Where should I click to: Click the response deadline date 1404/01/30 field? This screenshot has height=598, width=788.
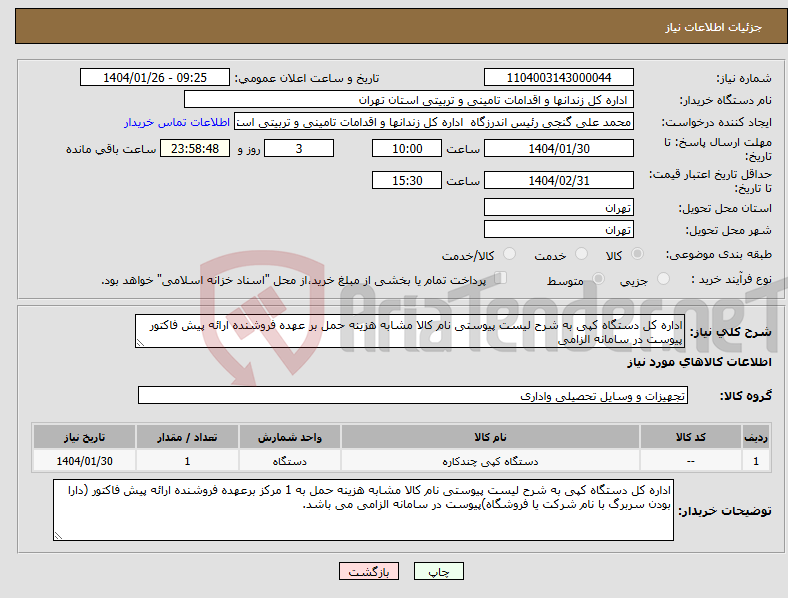click(558, 148)
